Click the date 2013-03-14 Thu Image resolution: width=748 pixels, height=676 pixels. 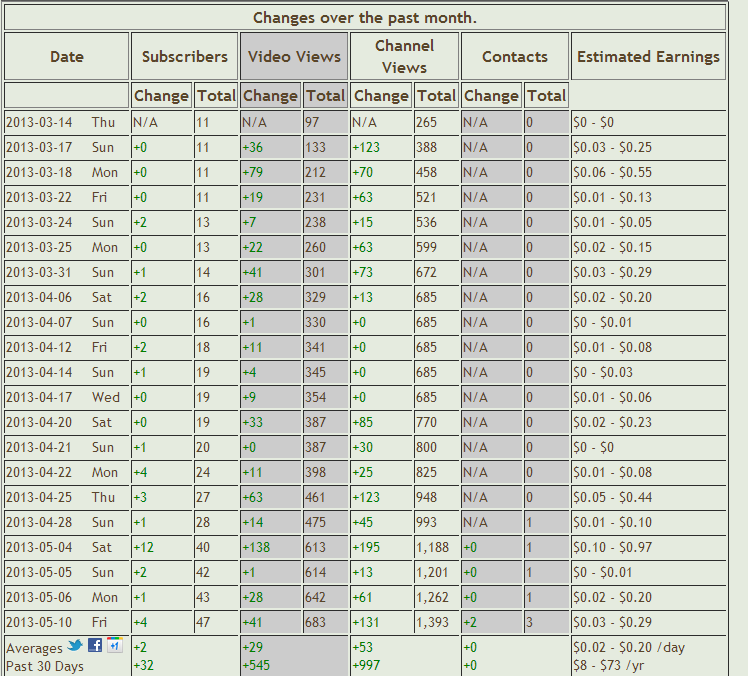61,123
